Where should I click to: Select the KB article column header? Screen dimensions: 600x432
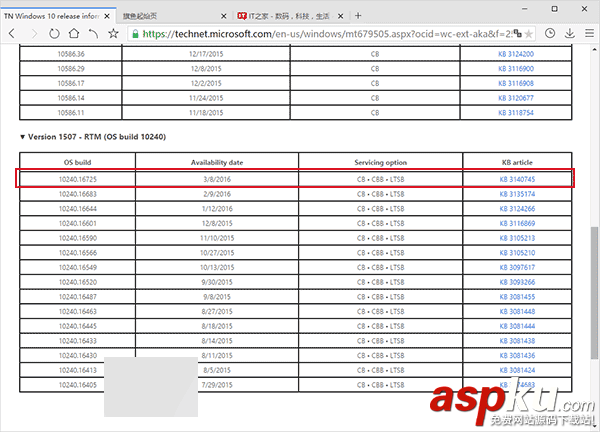517,162
